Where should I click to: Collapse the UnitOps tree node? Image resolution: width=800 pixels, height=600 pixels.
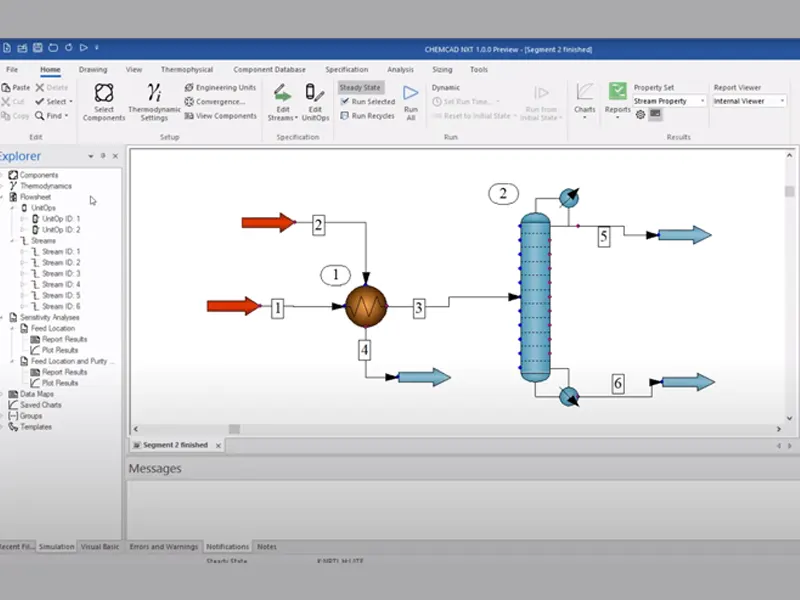[x=12, y=208]
